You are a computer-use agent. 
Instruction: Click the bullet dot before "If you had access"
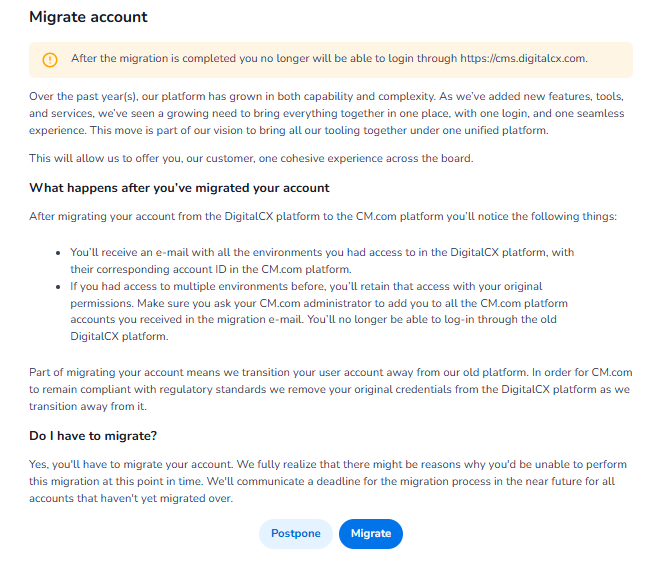pyautogui.click(x=60, y=285)
